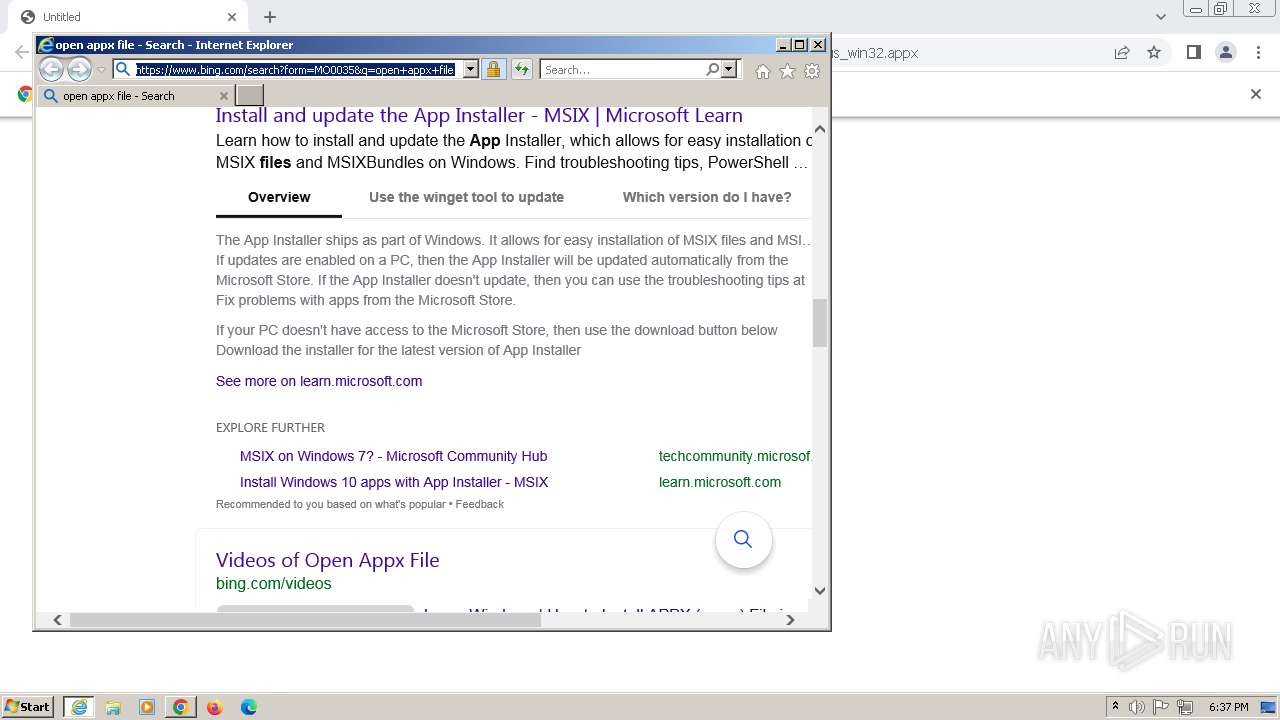Open a new Chrome tab
1280x720 pixels.
point(270,17)
